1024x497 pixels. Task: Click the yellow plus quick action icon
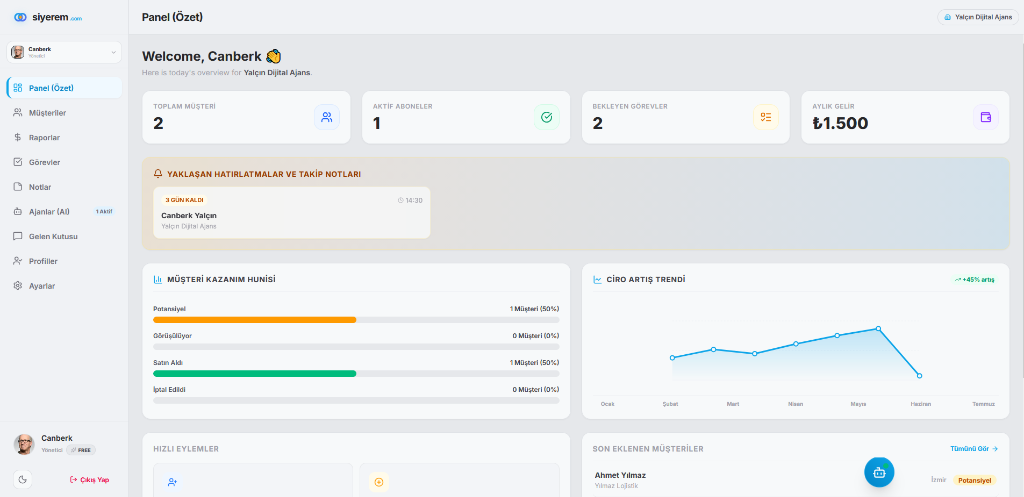coord(379,483)
